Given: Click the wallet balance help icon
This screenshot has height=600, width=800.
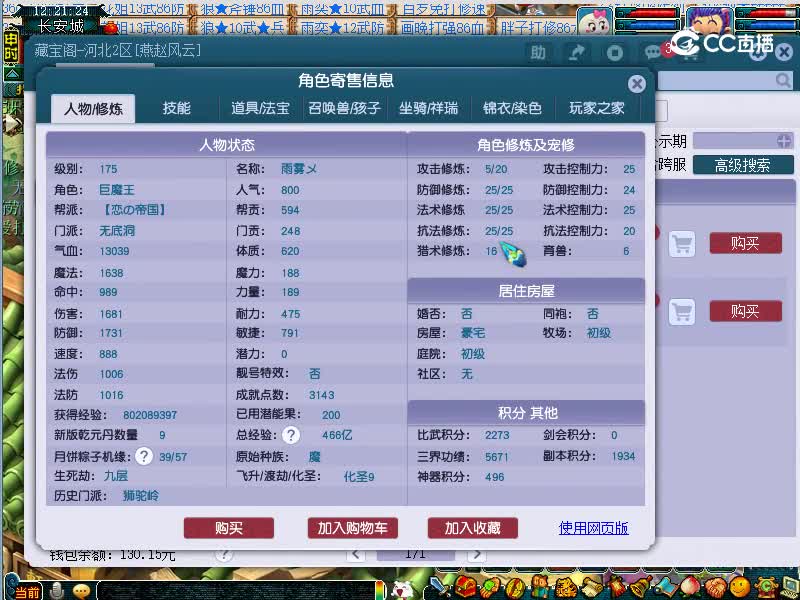Looking at the screenshot, I should 223,554.
